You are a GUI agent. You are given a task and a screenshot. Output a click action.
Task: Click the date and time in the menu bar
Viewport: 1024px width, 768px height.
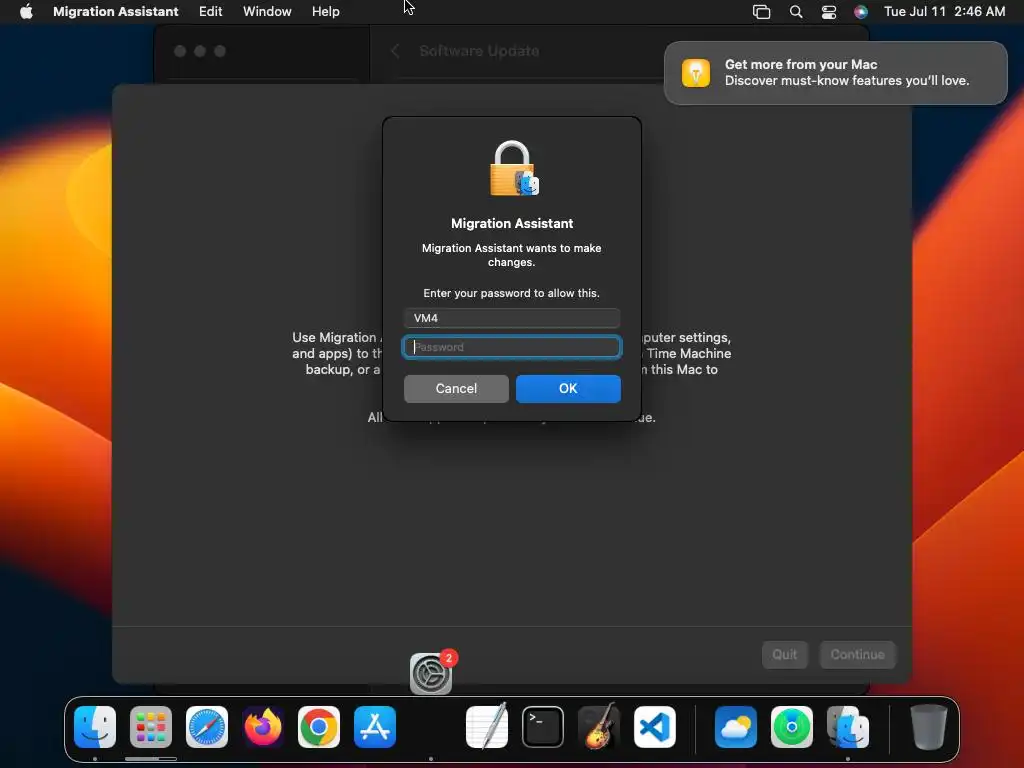coord(944,12)
